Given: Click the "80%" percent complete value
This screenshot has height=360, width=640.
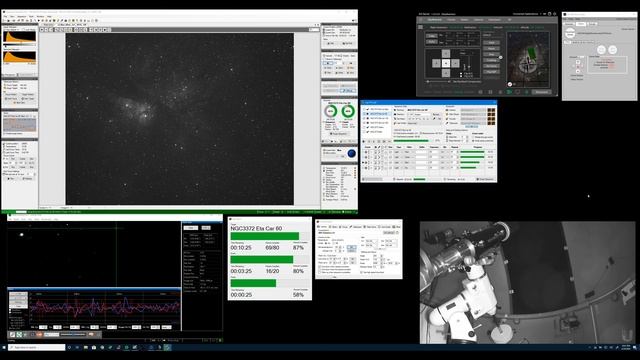Looking at the screenshot, I should click(298, 271).
